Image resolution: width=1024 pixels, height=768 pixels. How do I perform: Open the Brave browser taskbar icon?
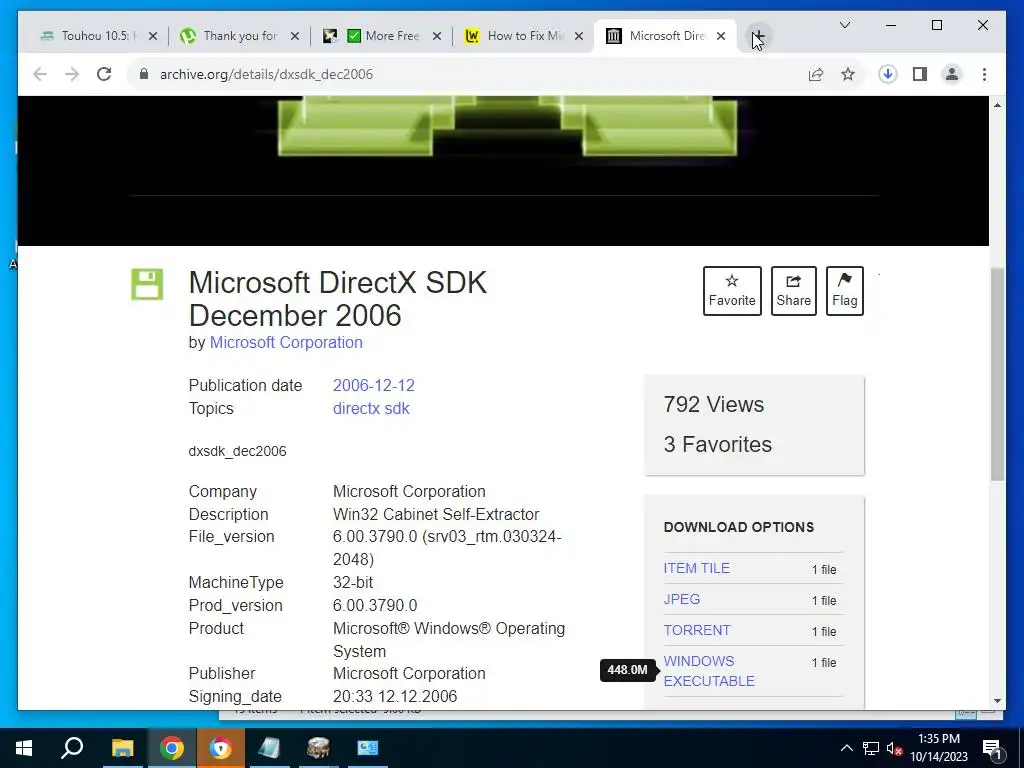221,748
